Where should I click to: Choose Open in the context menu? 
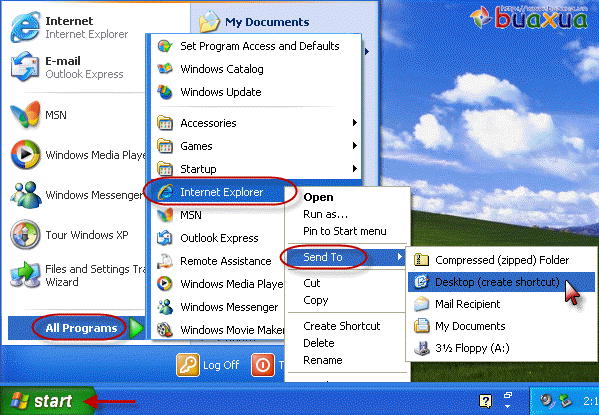(318, 197)
